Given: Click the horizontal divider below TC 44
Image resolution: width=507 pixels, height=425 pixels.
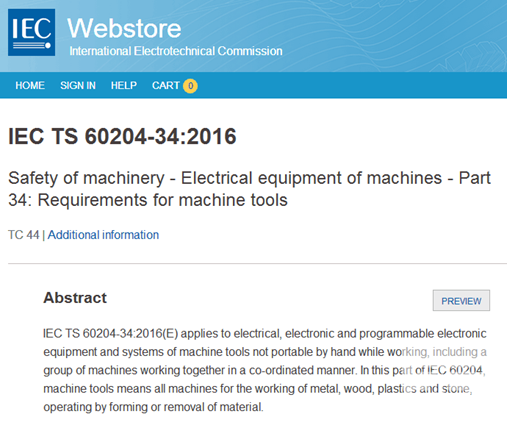Looking at the screenshot, I should tap(257, 263).
